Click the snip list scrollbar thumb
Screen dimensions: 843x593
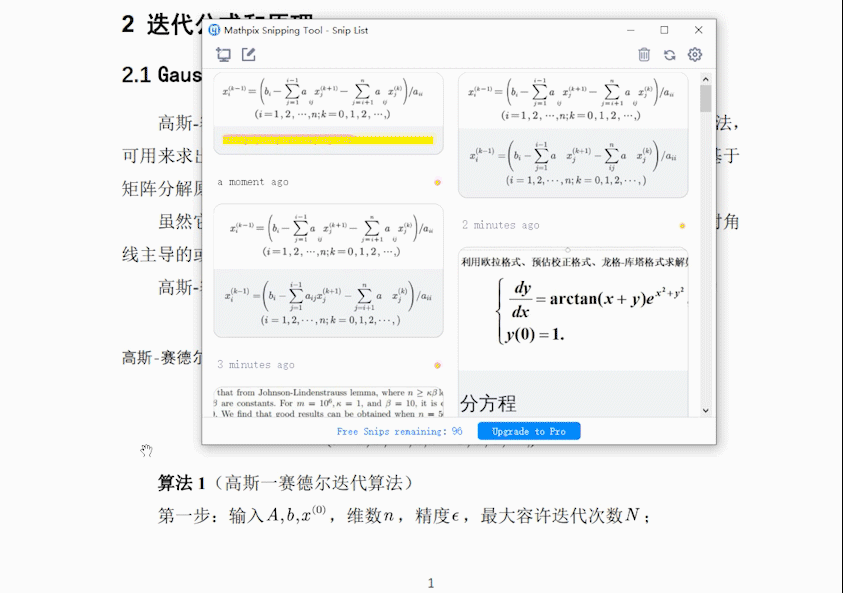pyautogui.click(x=706, y=98)
